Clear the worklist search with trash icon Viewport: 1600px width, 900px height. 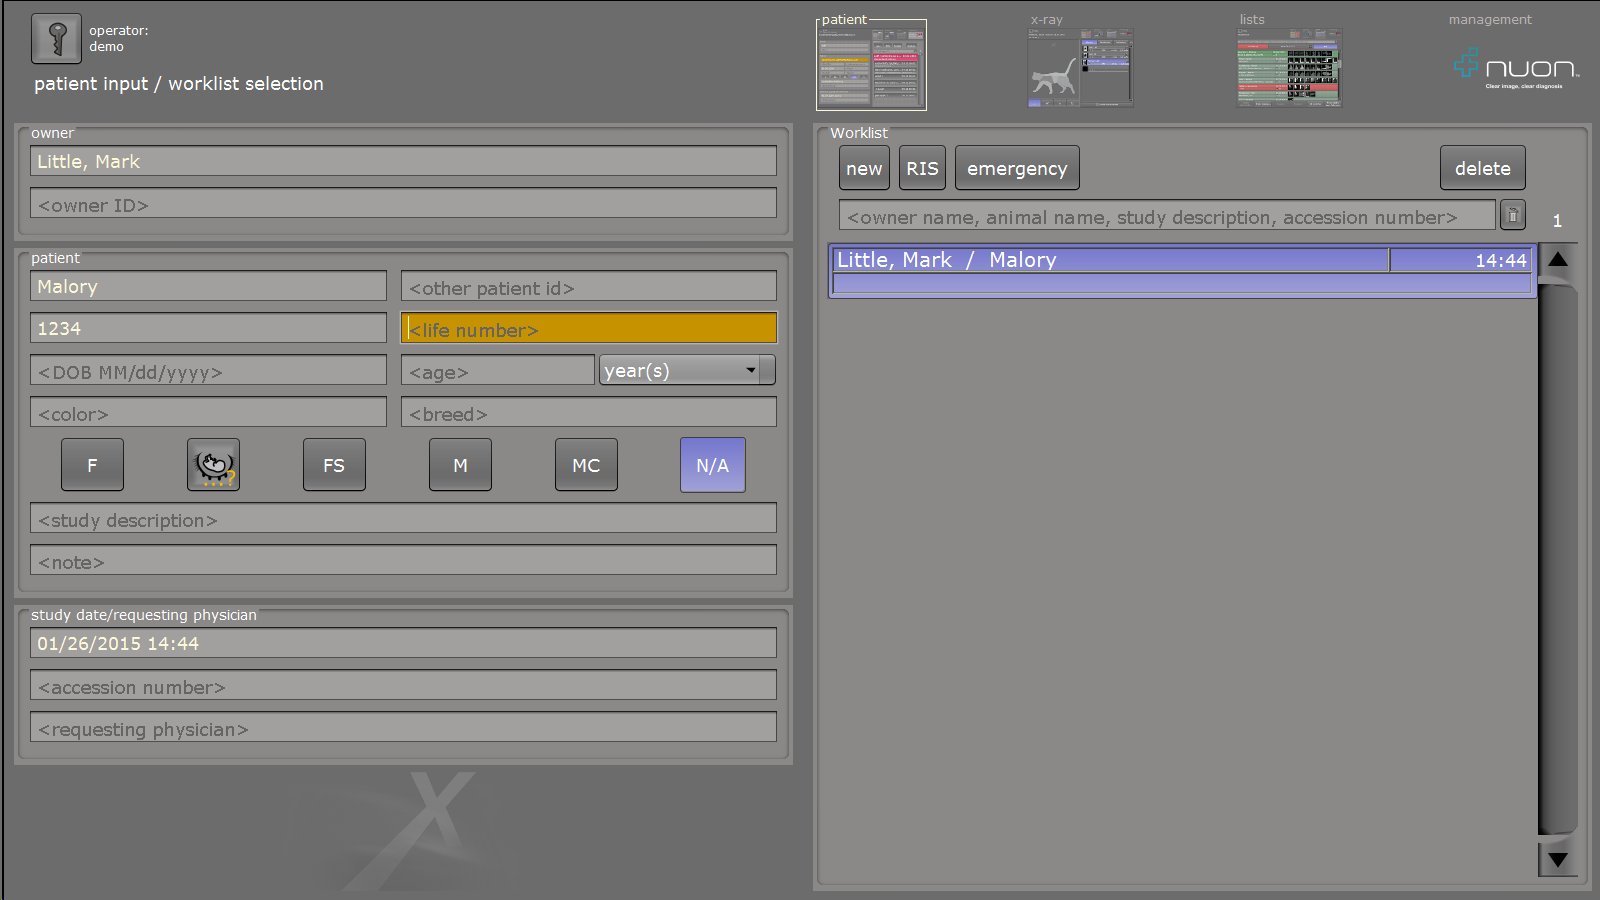click(x=1513, y=215)
